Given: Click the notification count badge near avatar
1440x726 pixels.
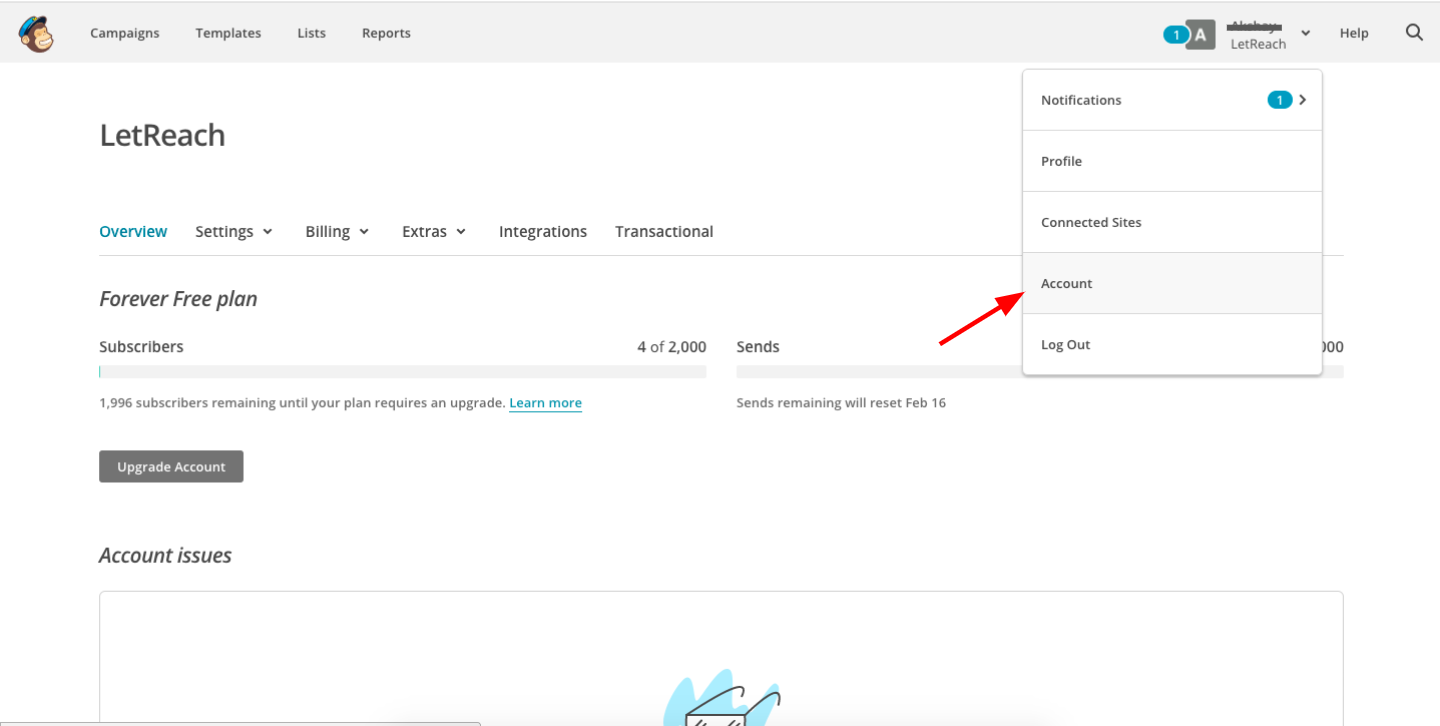Looking at the screenshot, I should tap(1176, 35).
